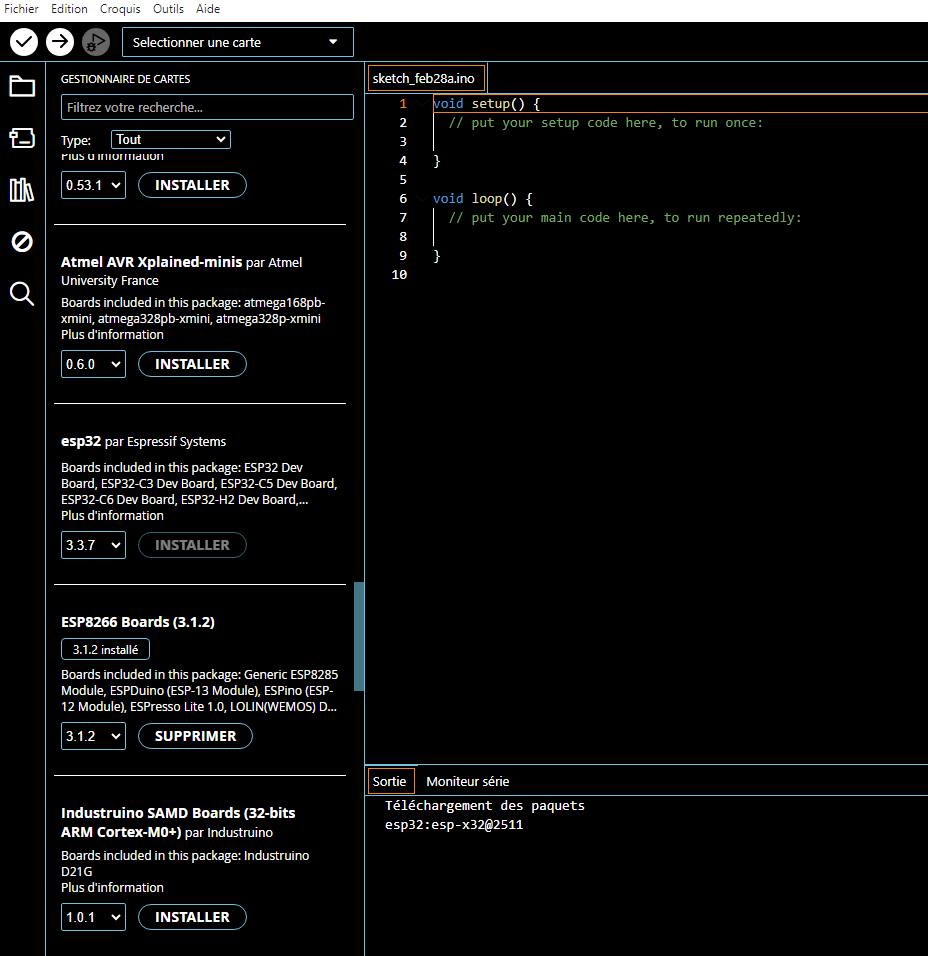Open the Library Manager books icon
The width and height of the screenshot is (928, 956).
[22, 190]
